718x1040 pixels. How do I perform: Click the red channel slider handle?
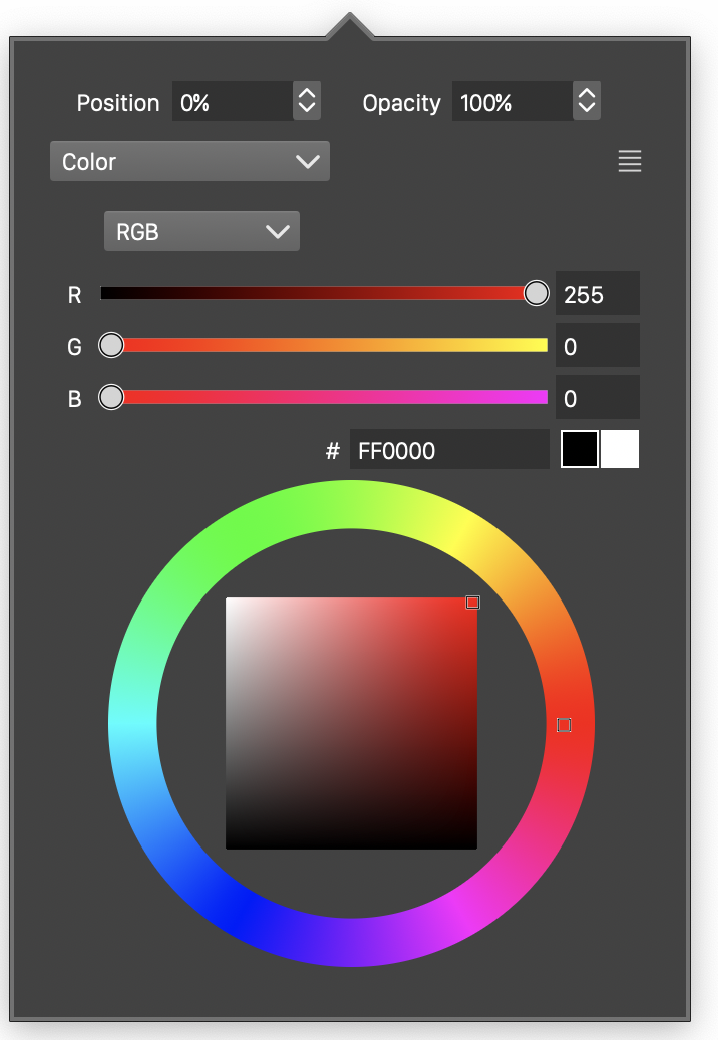click(537, 293)
